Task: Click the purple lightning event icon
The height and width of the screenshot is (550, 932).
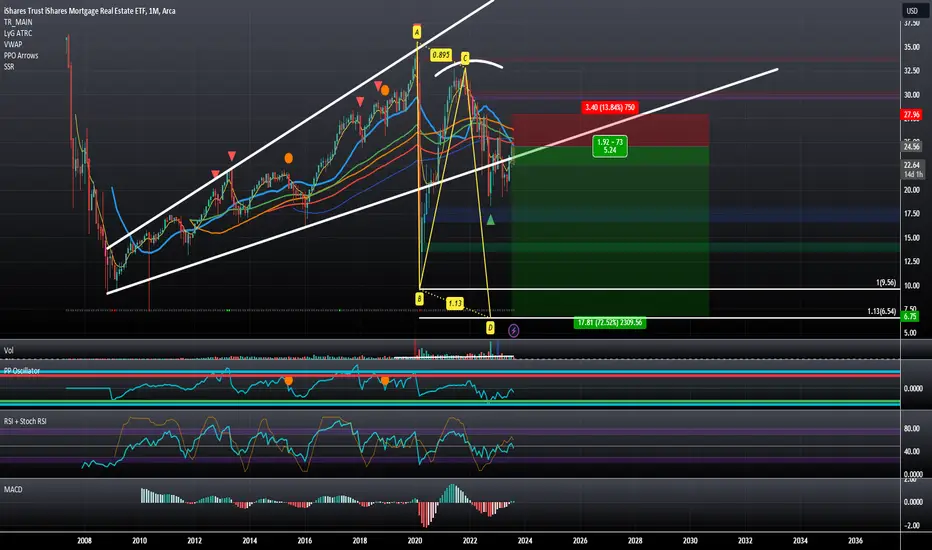Action: [x=514, y=331]
